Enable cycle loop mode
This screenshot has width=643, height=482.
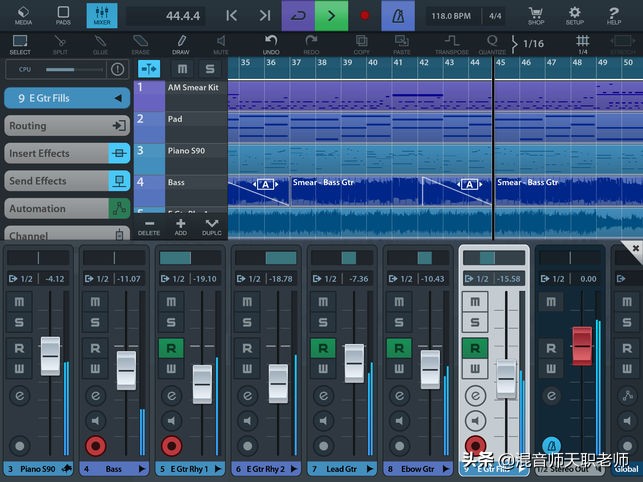pyautogui.click(x=297, y=15)
